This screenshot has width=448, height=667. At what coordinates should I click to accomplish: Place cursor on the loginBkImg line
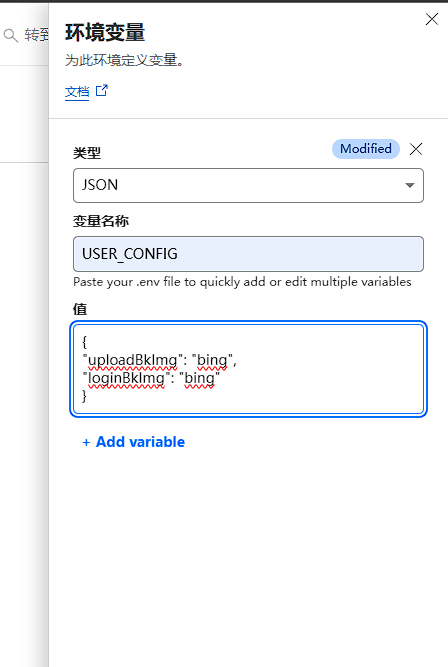tap(151, 378)
